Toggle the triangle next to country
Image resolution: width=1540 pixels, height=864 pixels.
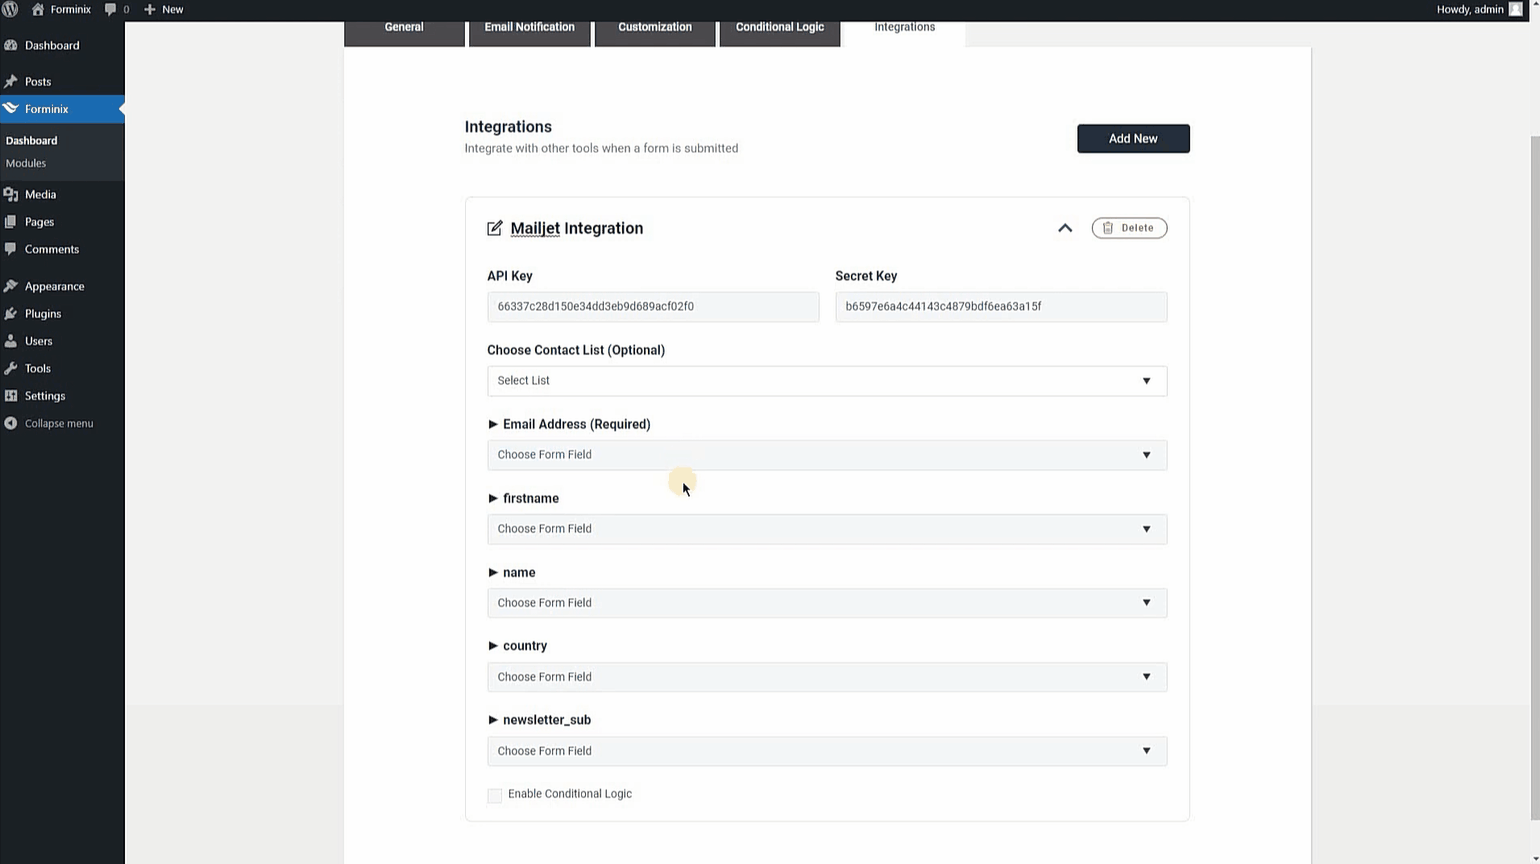(493, 646)
